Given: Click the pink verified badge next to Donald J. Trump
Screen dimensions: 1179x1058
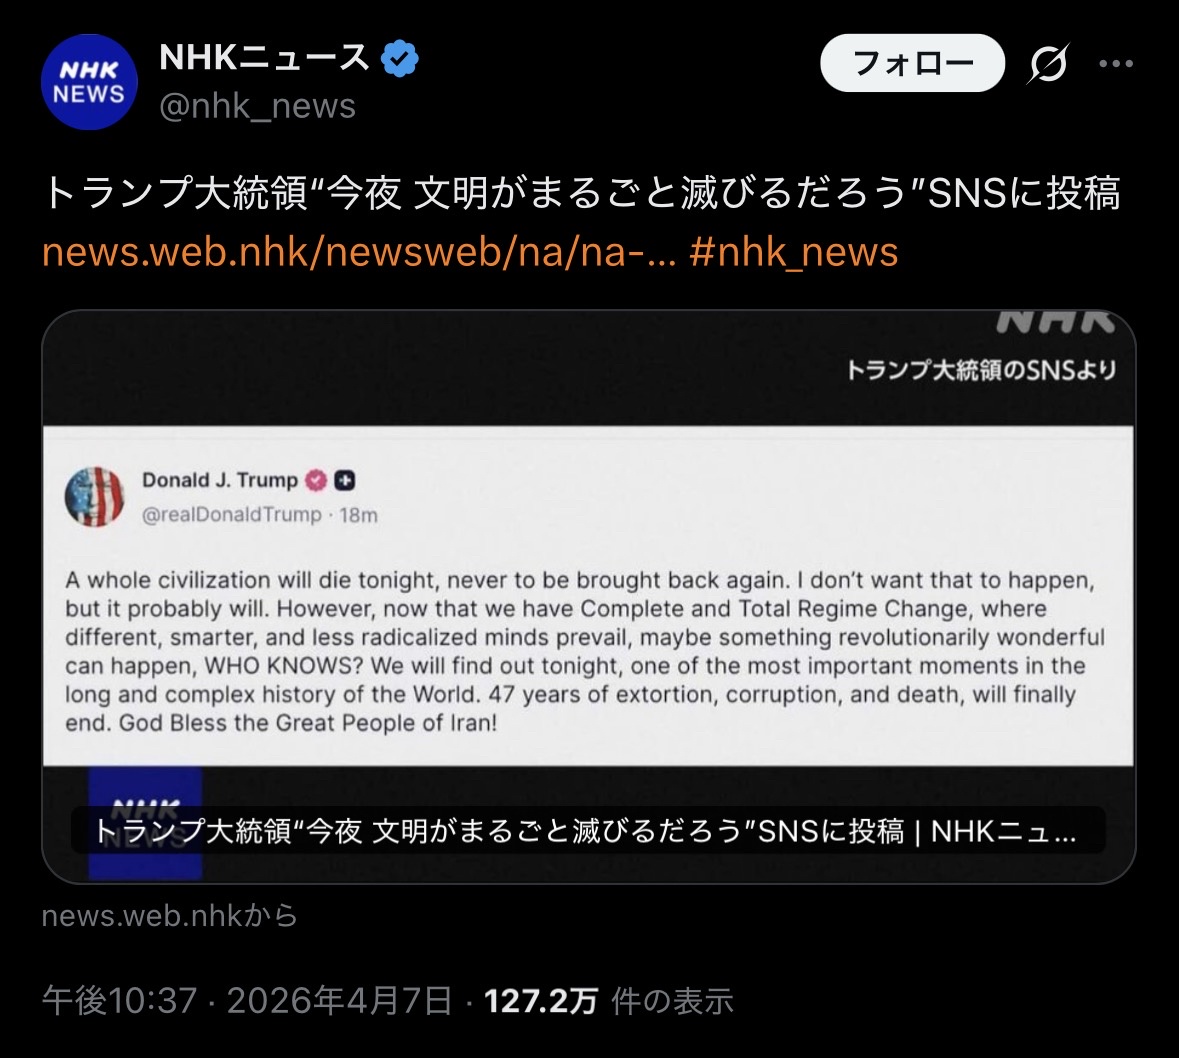Looking at the screenshot, I should [316, 480].
